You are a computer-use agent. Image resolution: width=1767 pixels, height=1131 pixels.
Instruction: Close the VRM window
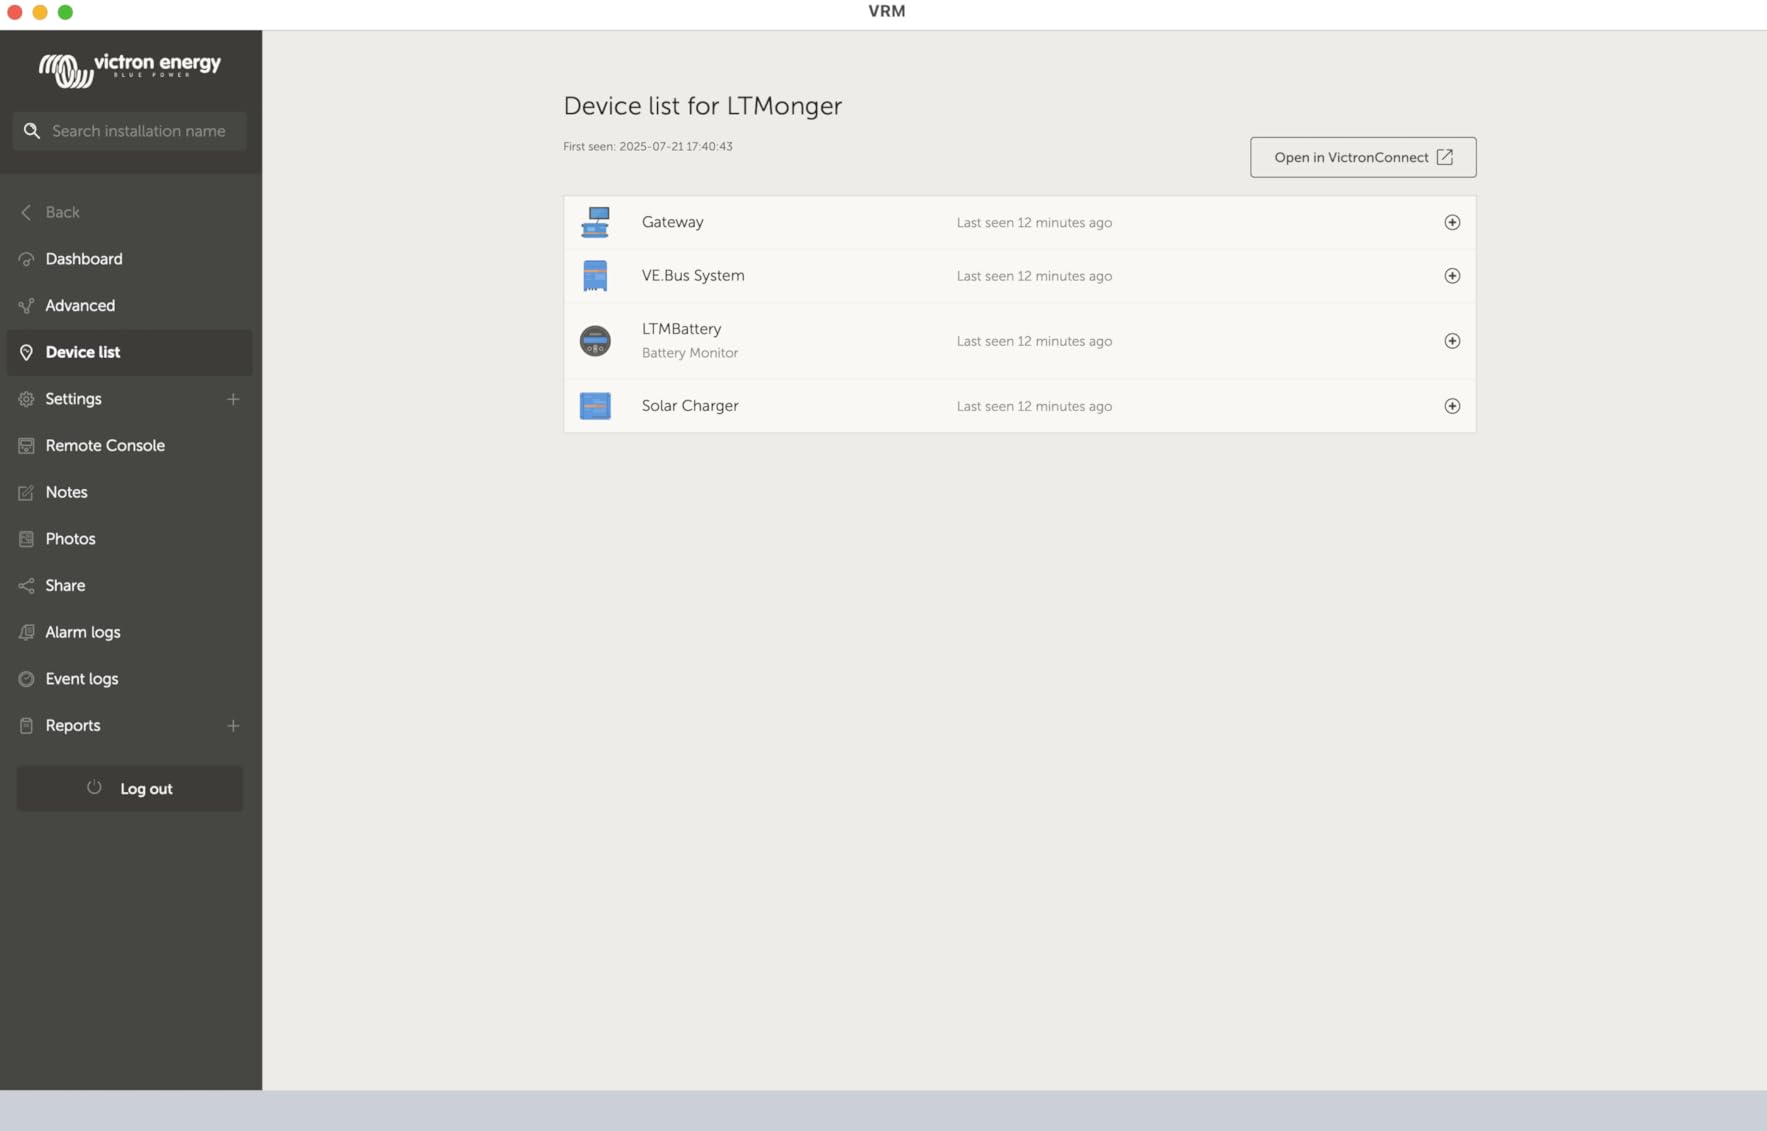tap(15, 12)
